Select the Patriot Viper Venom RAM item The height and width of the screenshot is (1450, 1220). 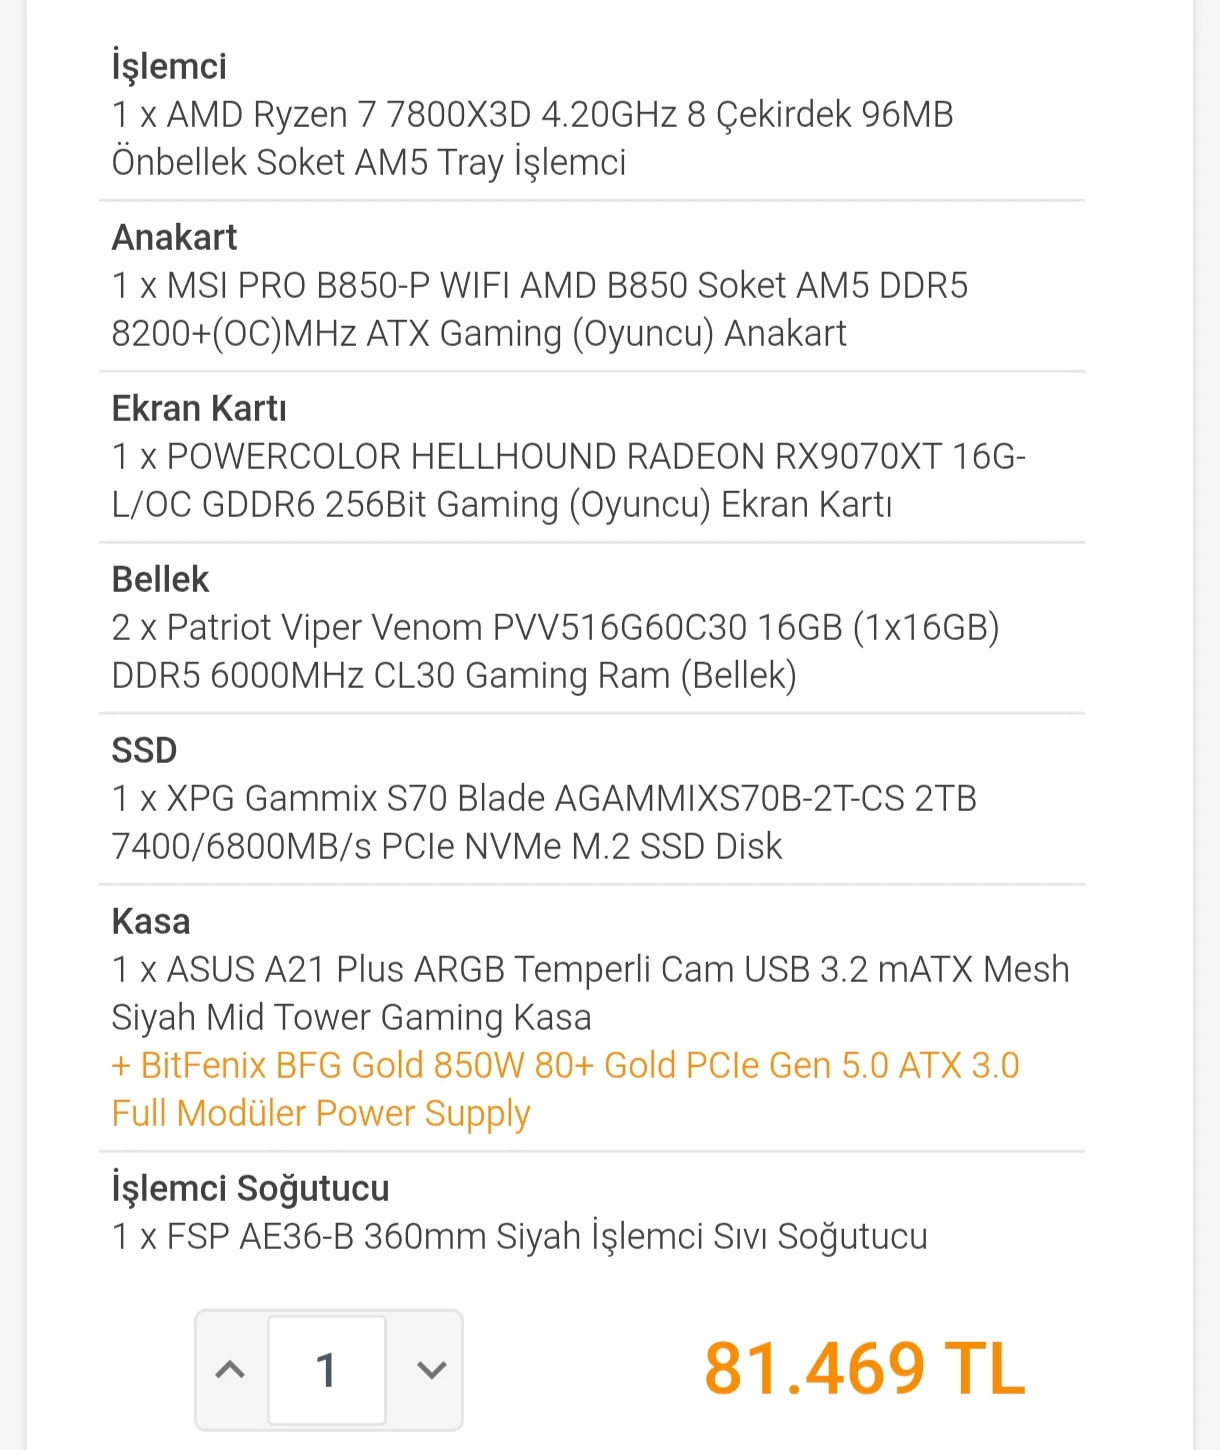[555, 652]
